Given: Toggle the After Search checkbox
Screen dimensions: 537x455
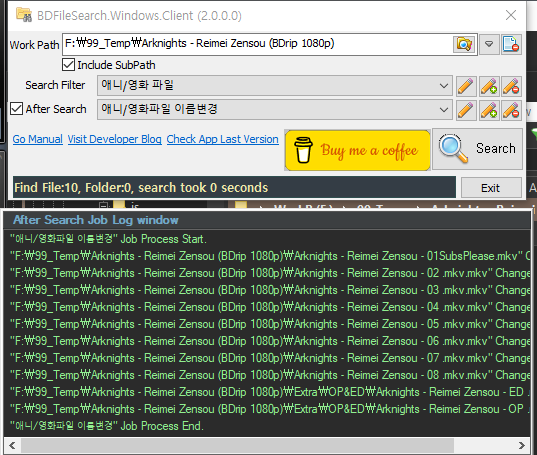Looking at the screenshot, I should (x=16, y=109).
